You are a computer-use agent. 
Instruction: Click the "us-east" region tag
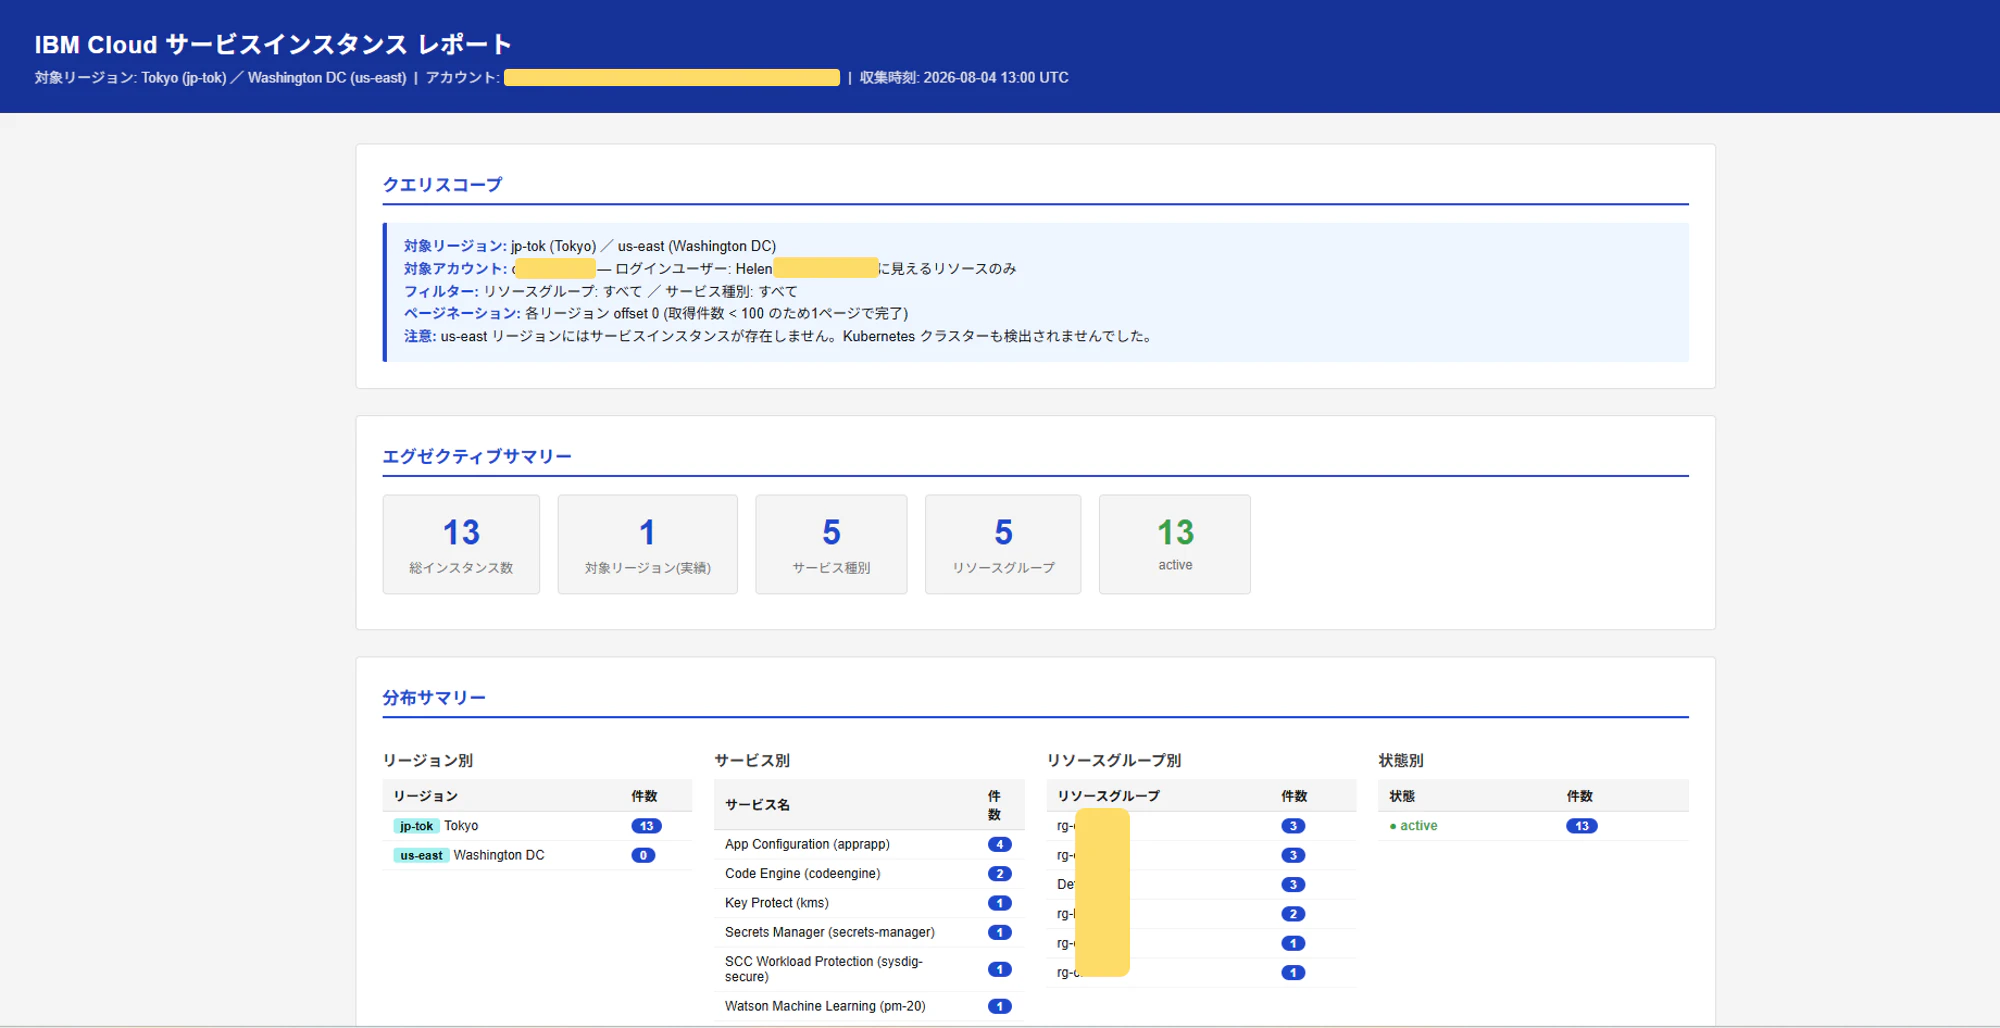point(421,856)
